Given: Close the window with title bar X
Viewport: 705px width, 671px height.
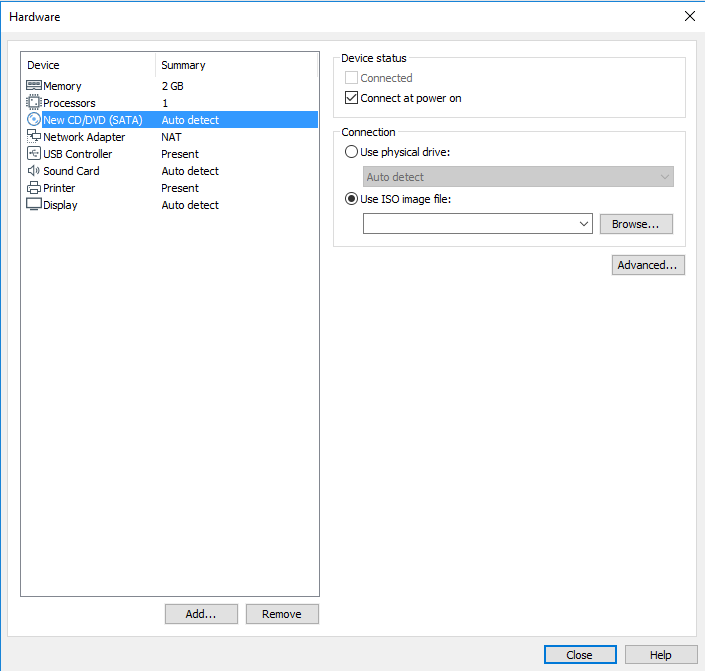Looking at the screenshot, I should tap(690, 16).
